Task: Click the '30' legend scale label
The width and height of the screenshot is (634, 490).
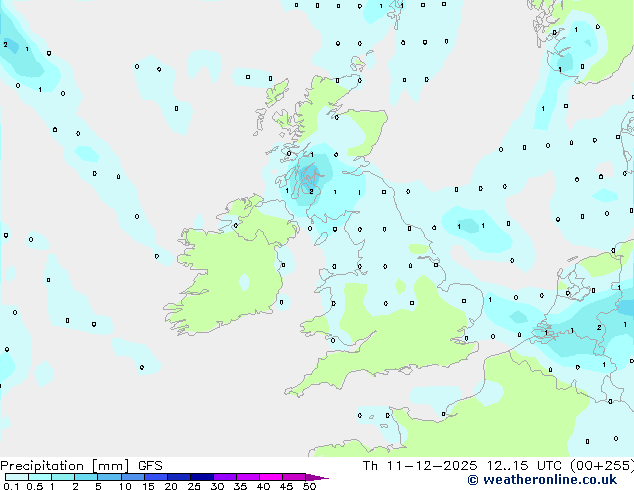Action: (217, 486)
